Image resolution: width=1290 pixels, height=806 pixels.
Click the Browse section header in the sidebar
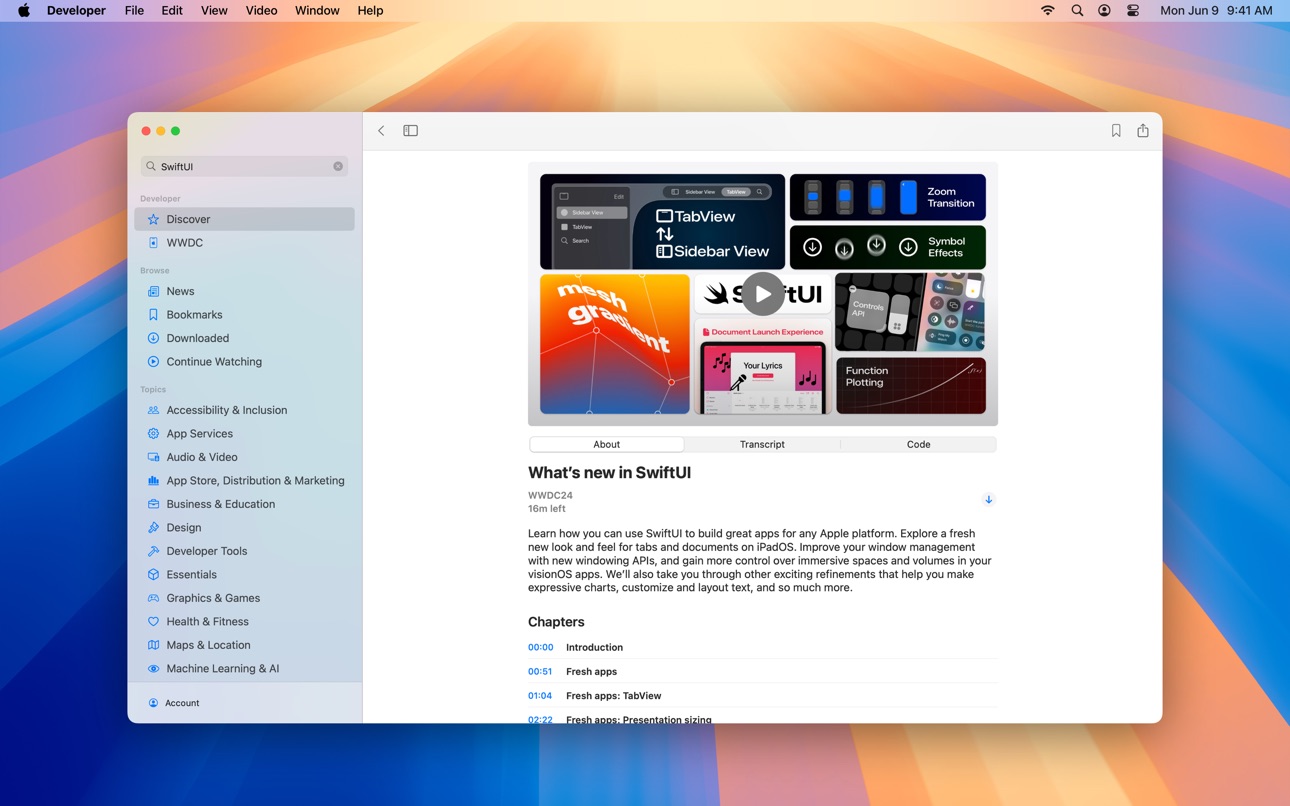click(x=155, y=270)
